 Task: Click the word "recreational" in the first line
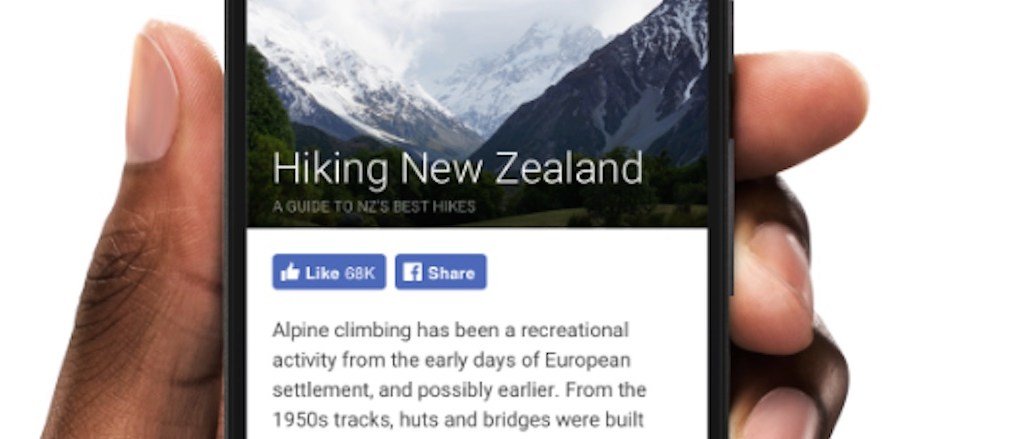click(570, 330)
